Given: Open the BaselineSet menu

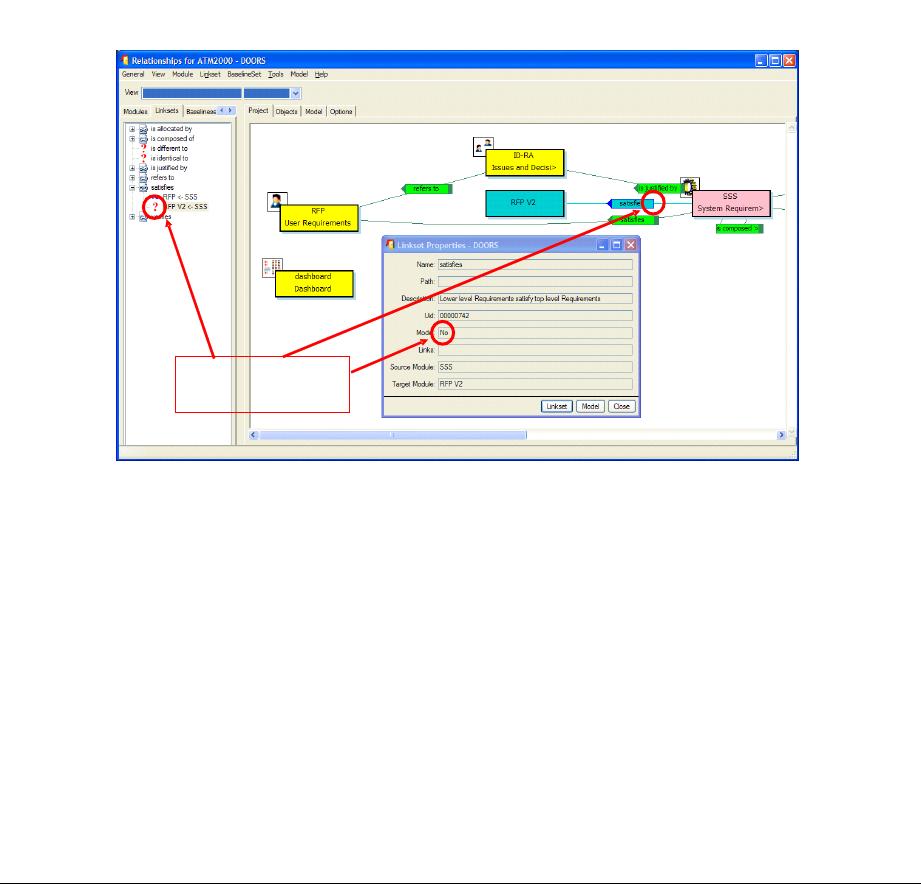Looking at the screenshot, I should (x=244, y=75).
